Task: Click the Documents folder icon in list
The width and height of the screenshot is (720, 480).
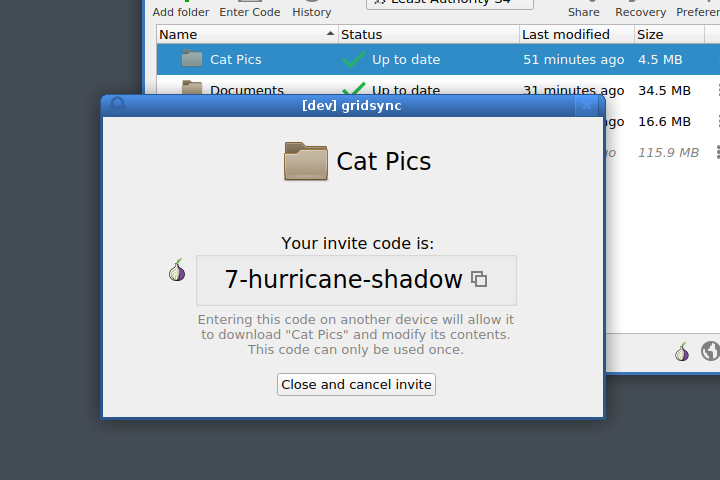Action: coord(191,87)
